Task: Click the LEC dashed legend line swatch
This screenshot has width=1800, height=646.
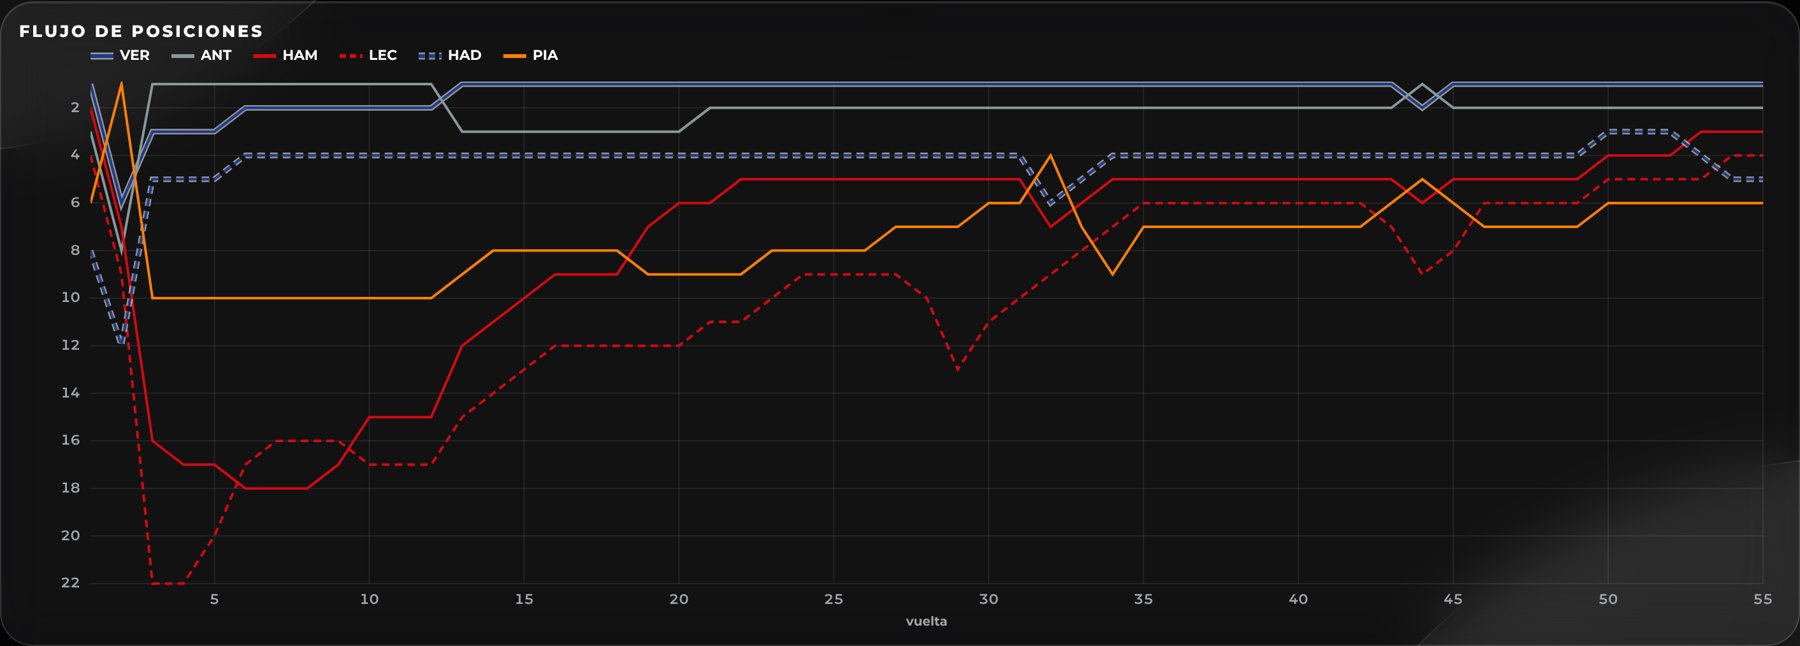Action: tap(351, 56)
